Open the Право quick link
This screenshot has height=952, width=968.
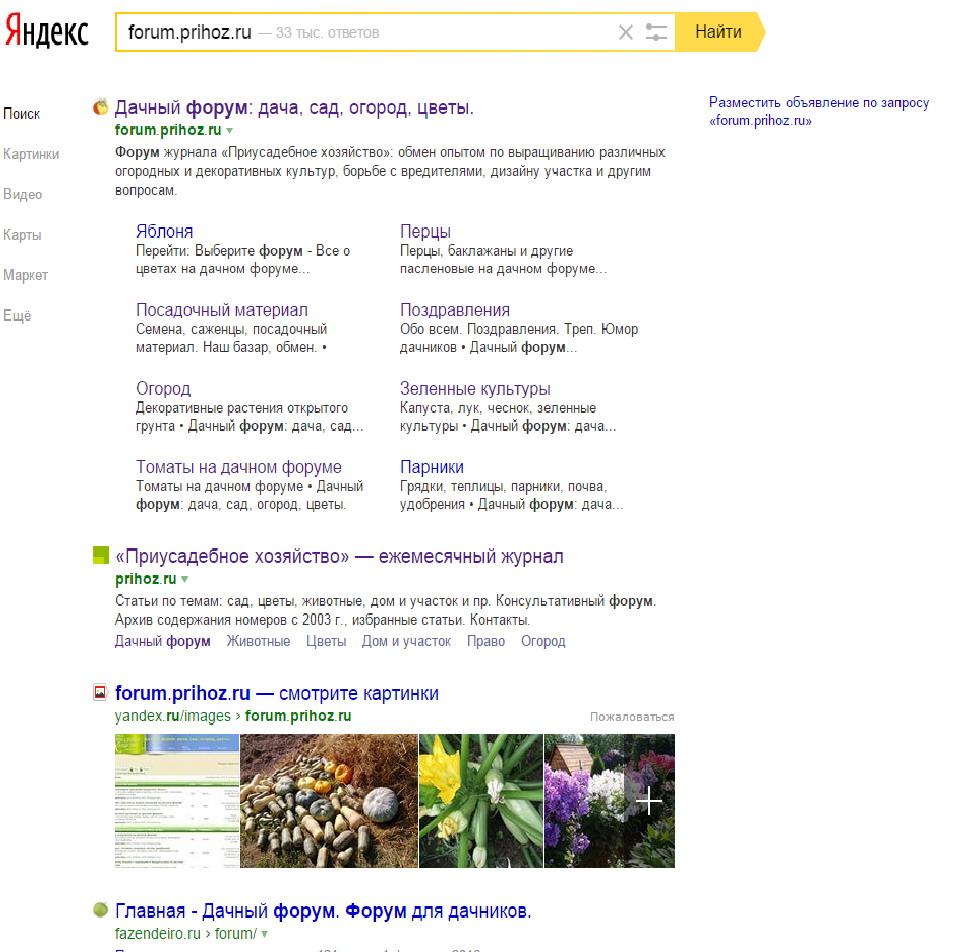click(x=486, y=641)
